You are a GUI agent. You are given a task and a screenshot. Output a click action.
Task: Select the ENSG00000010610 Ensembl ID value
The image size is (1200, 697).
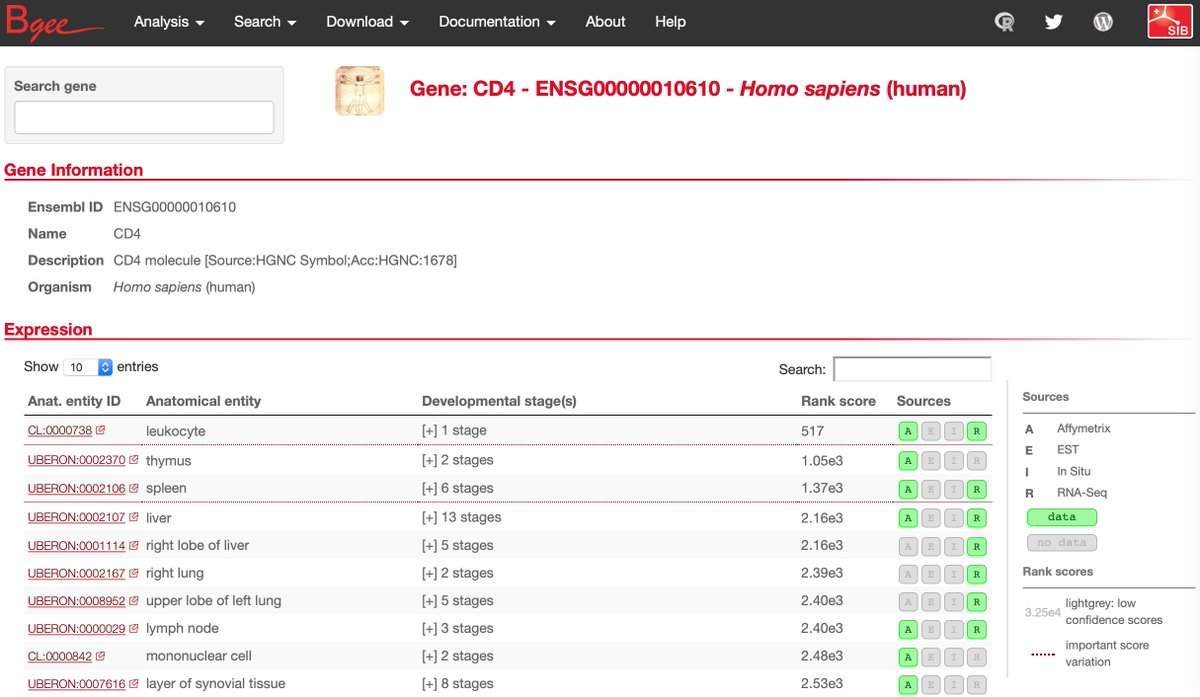[175, 207]
